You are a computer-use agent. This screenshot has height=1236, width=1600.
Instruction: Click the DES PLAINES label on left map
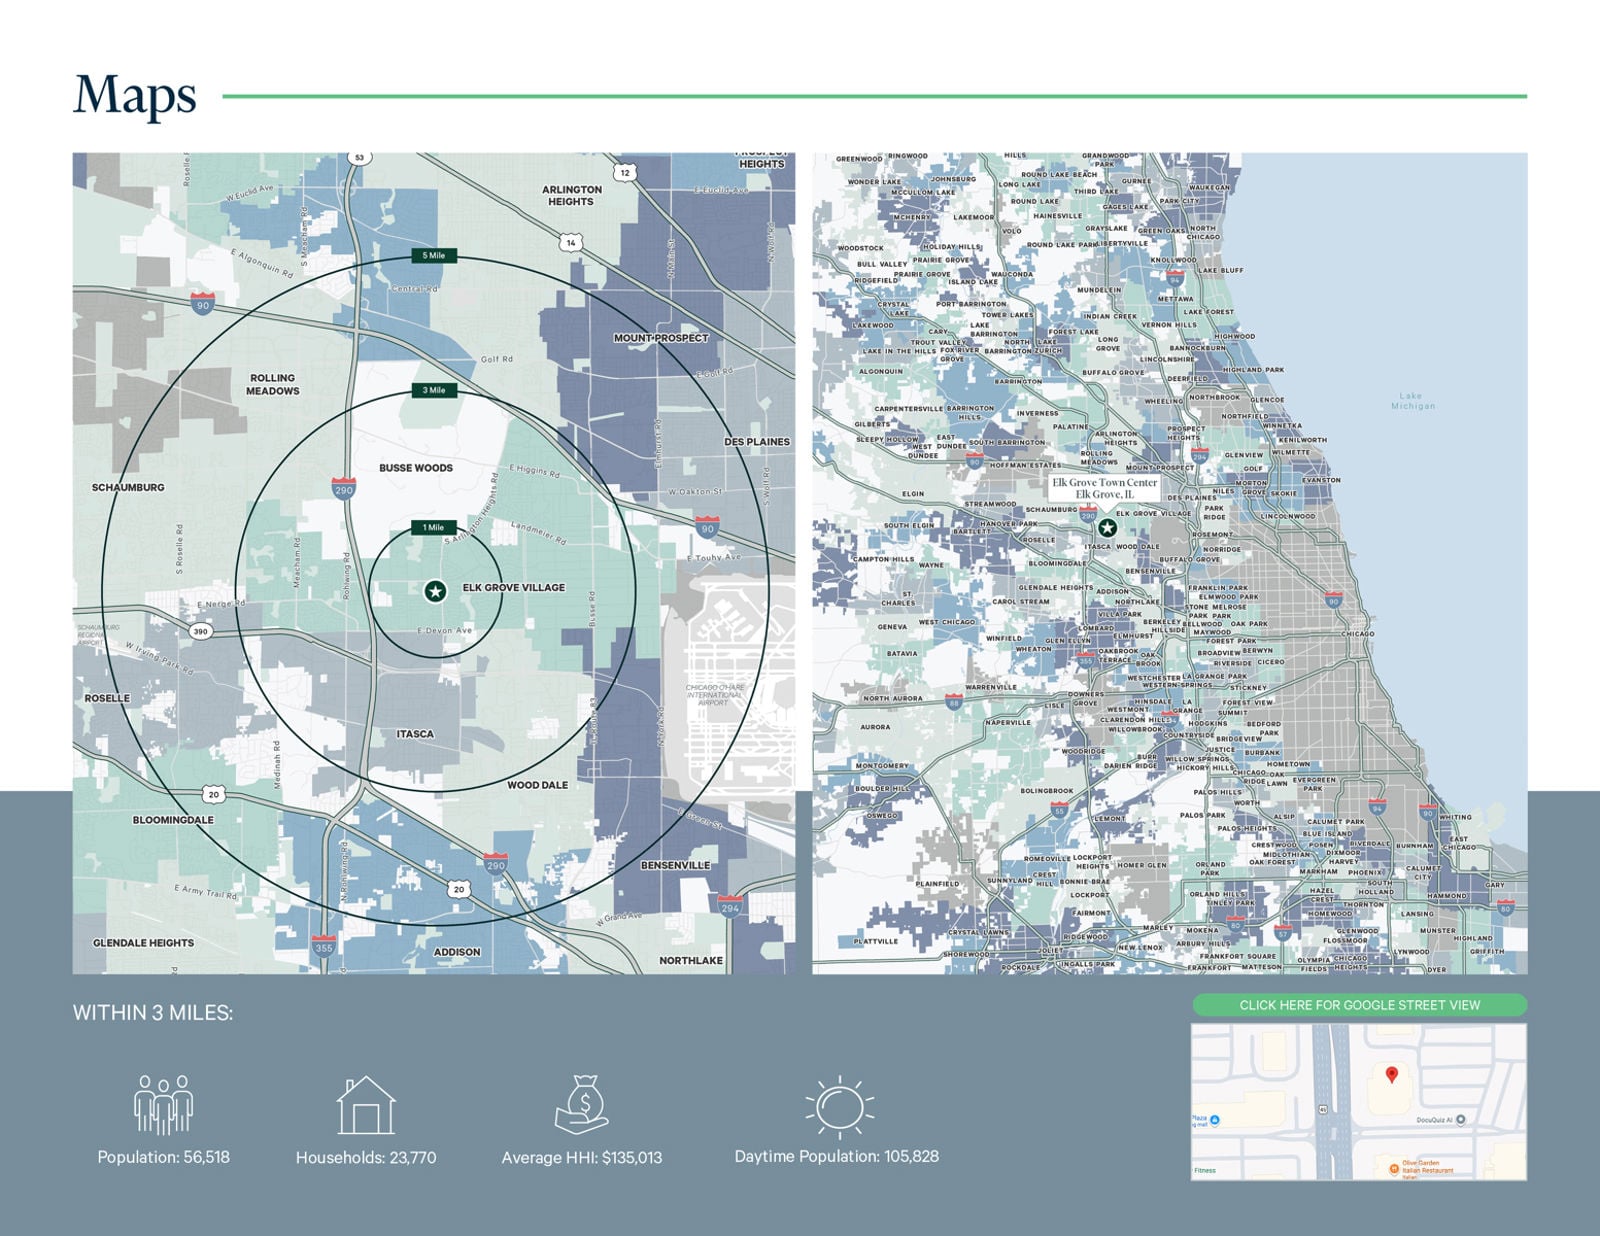pyautogui.click(x=757, y=441)
